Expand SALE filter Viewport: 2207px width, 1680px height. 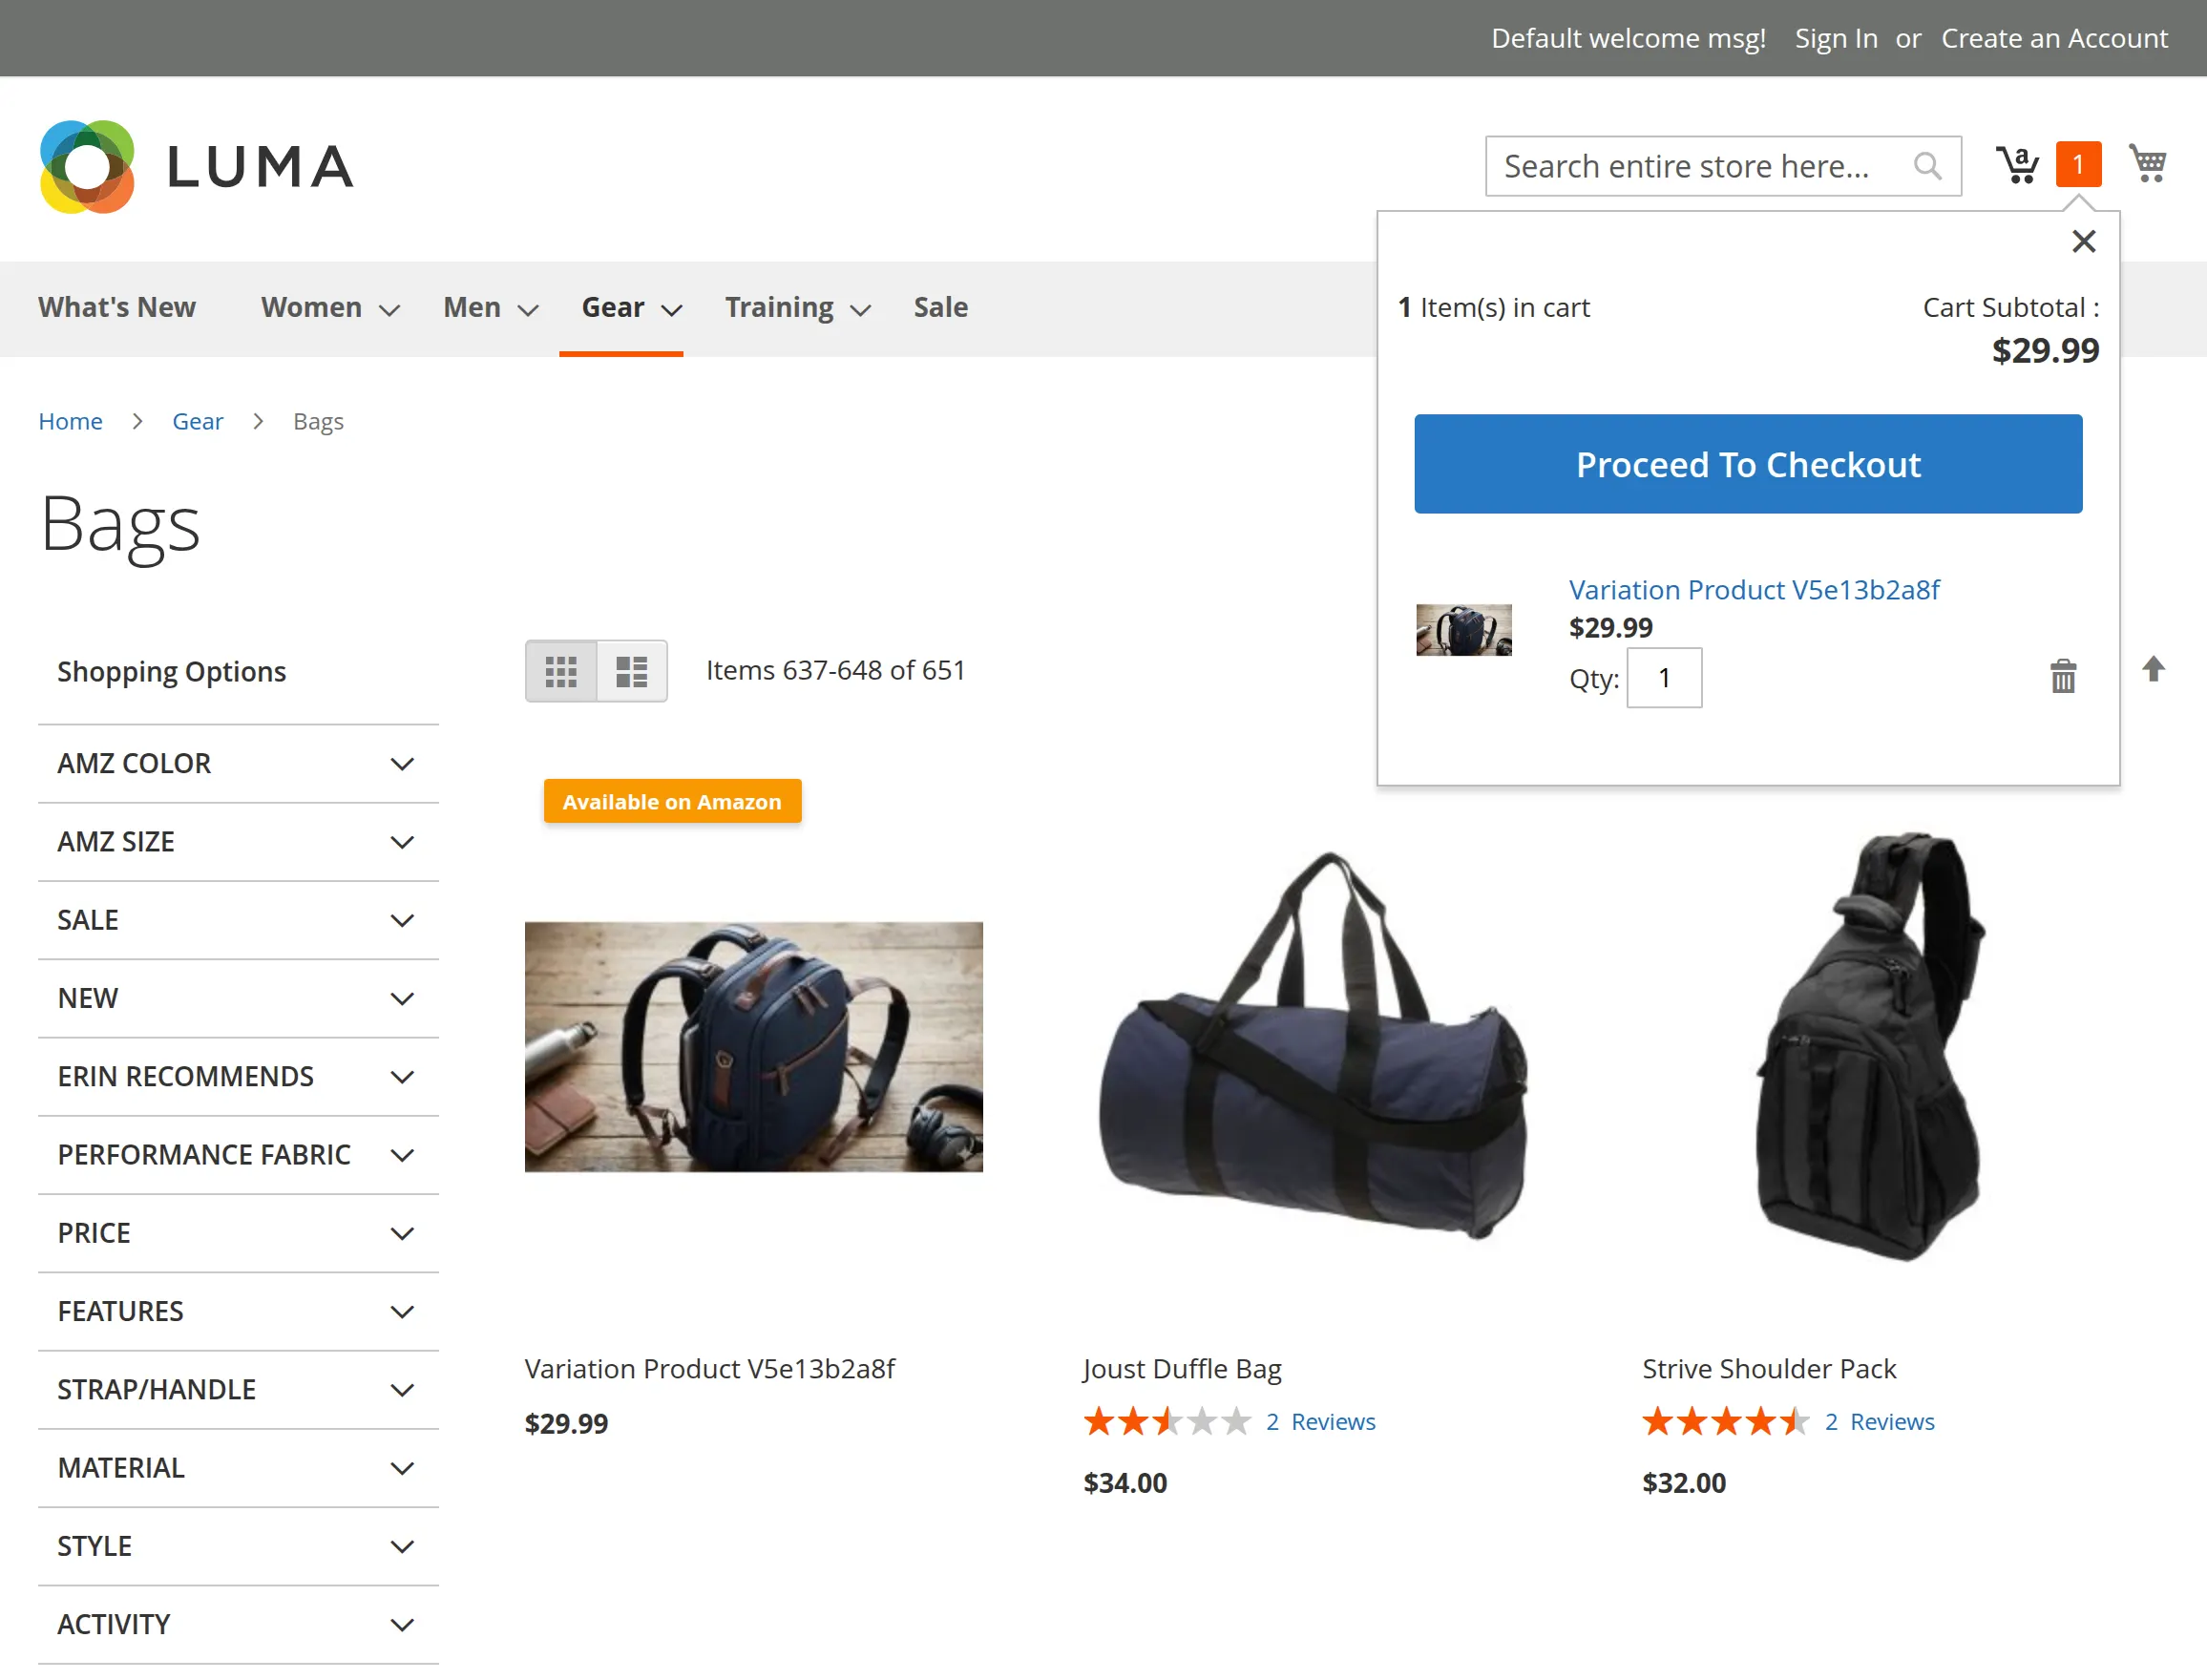point(238,920)
